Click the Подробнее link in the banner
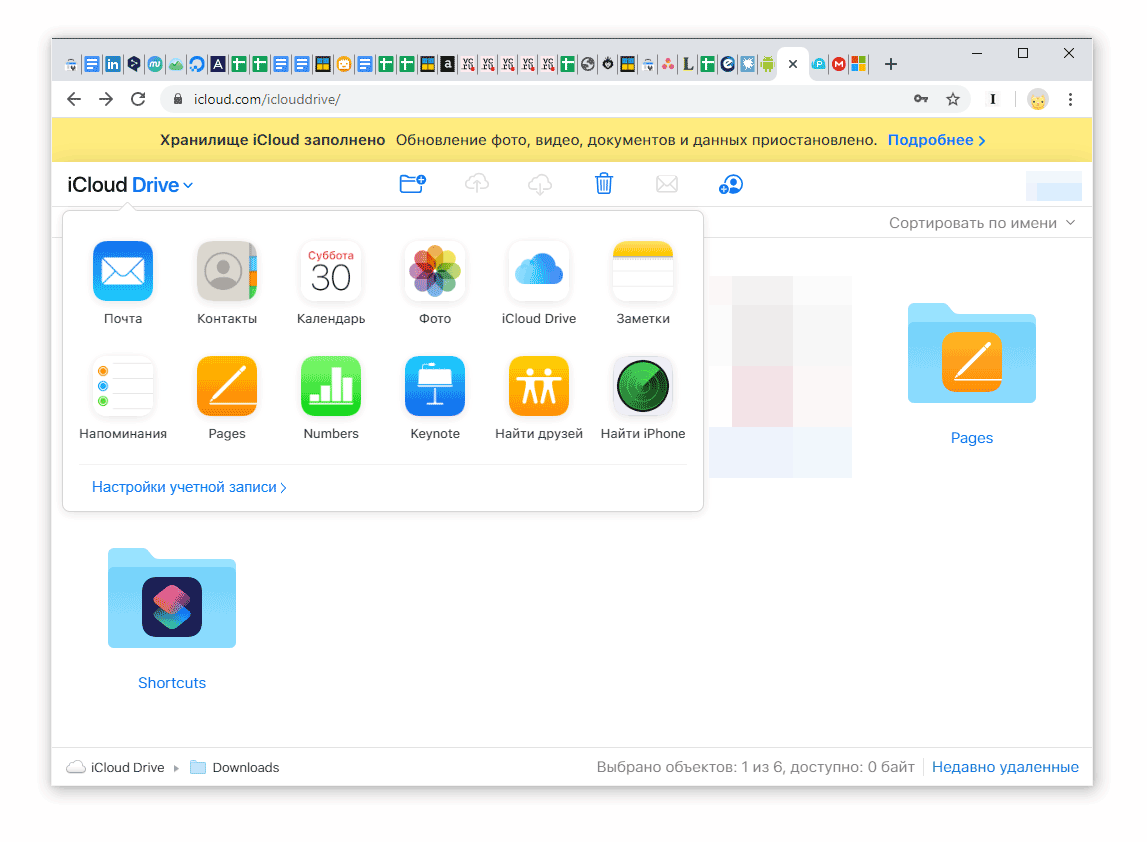Viewport: 1147px width, 842px height. (936, 140)
